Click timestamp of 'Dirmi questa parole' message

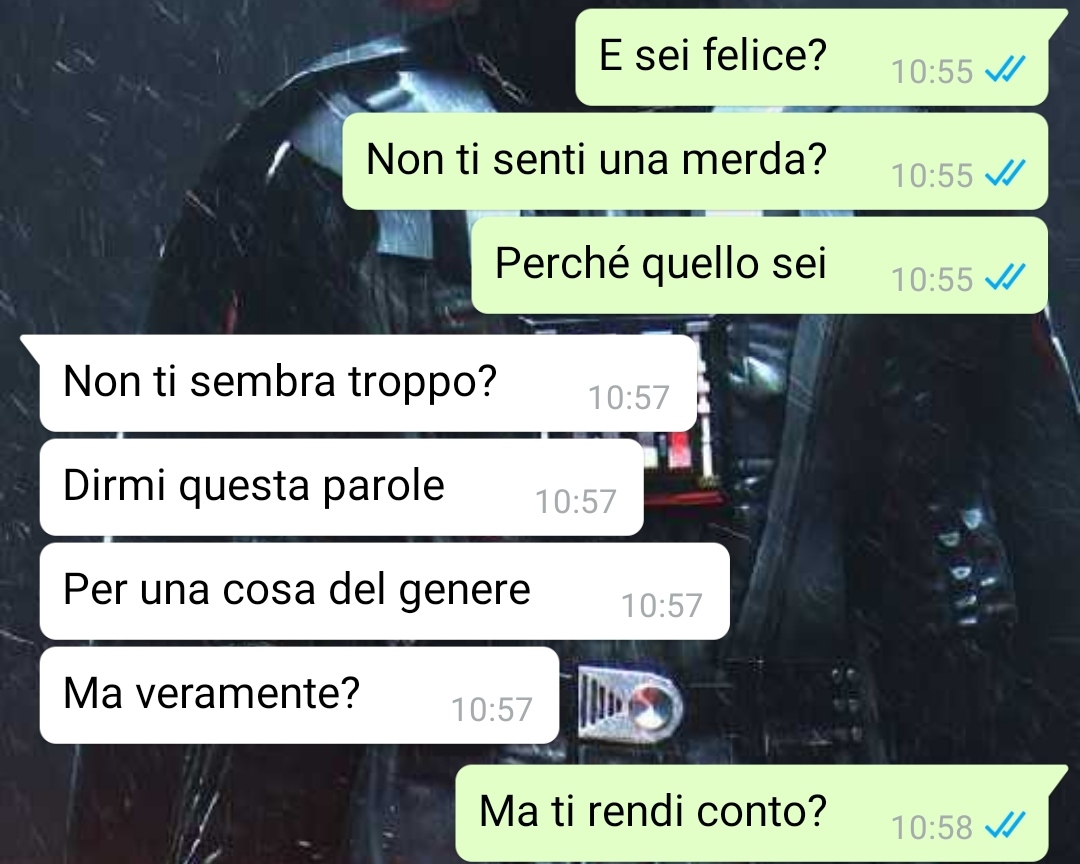575,502
